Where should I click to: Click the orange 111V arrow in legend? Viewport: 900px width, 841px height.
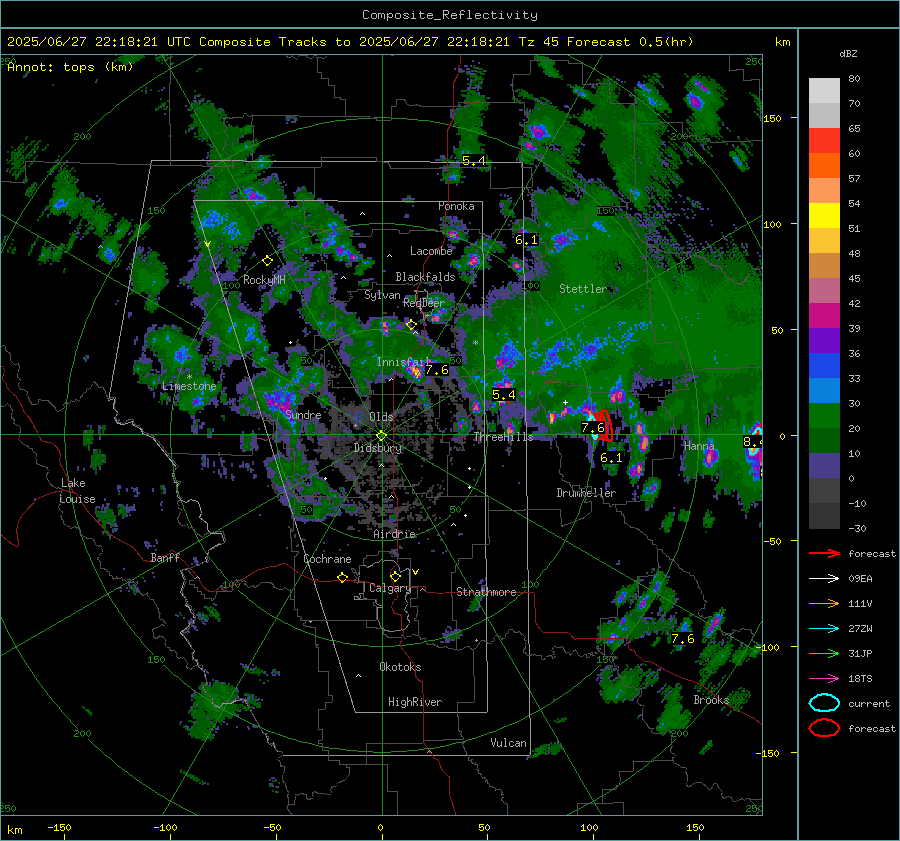click(x=824, y=603)
